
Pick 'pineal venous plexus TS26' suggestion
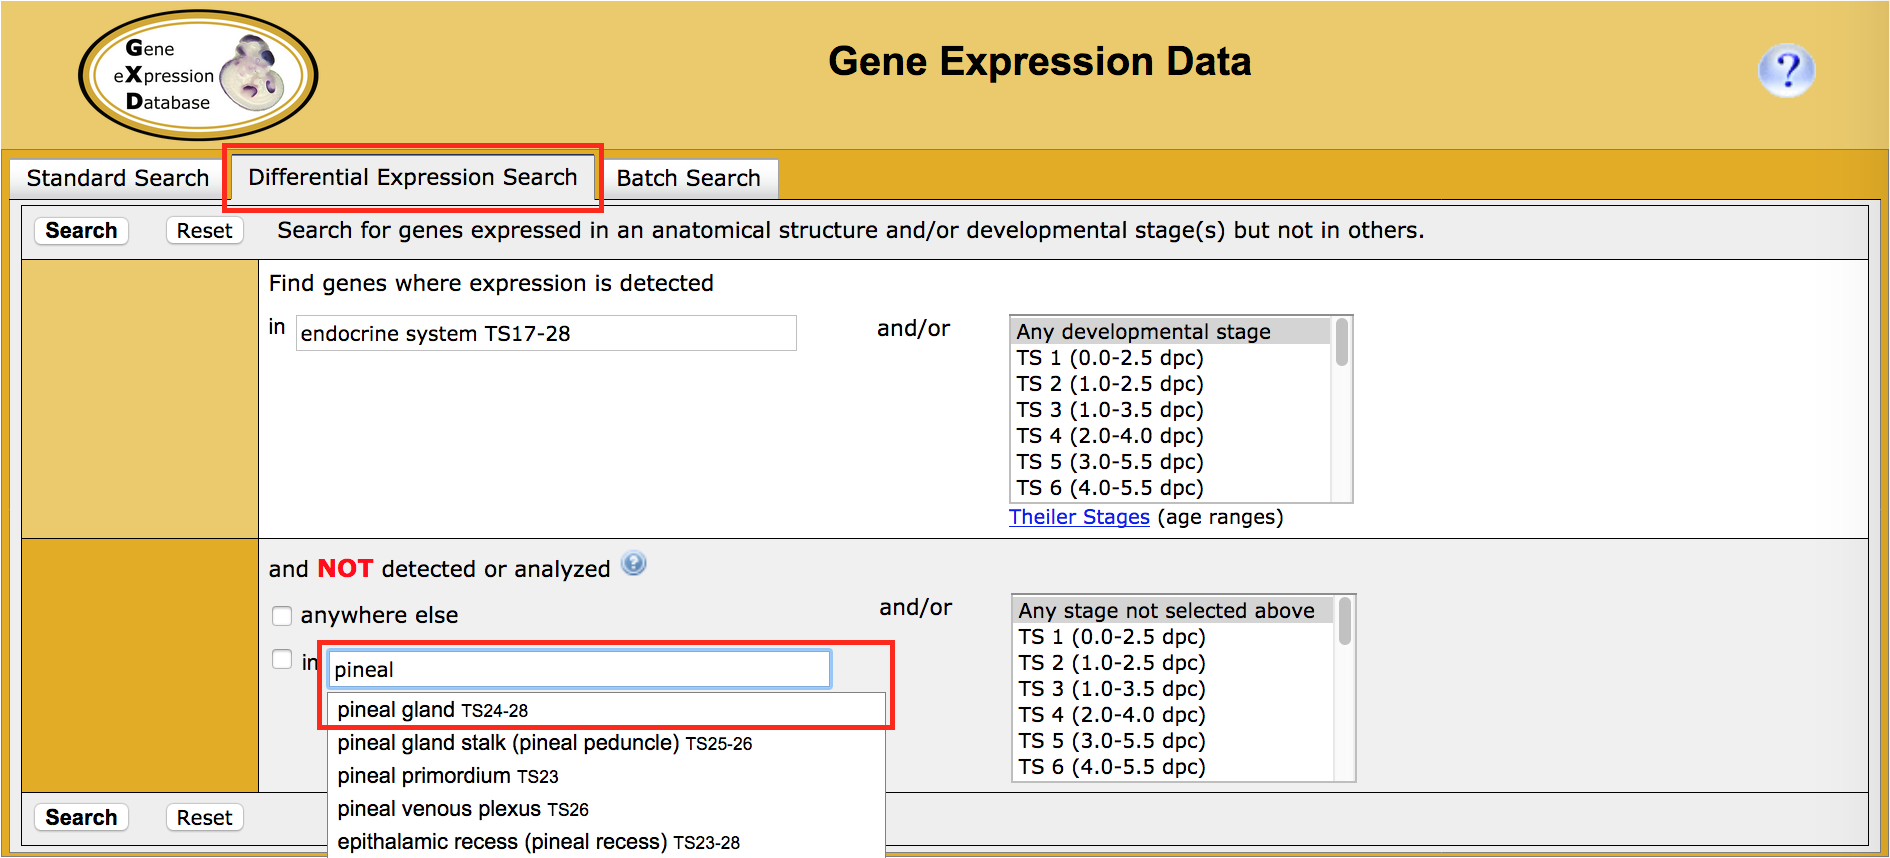click(x=606, y=809)
